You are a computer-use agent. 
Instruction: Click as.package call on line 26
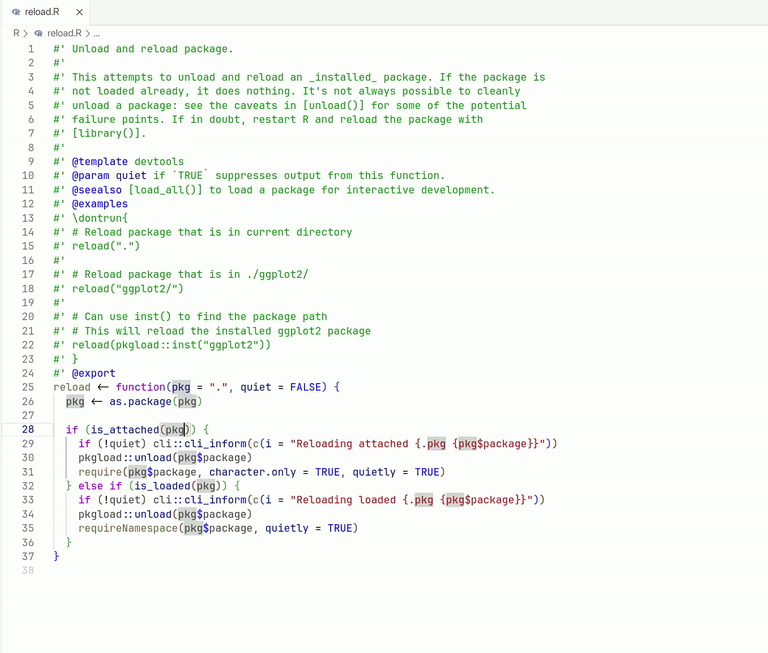[x=140, y=402]
